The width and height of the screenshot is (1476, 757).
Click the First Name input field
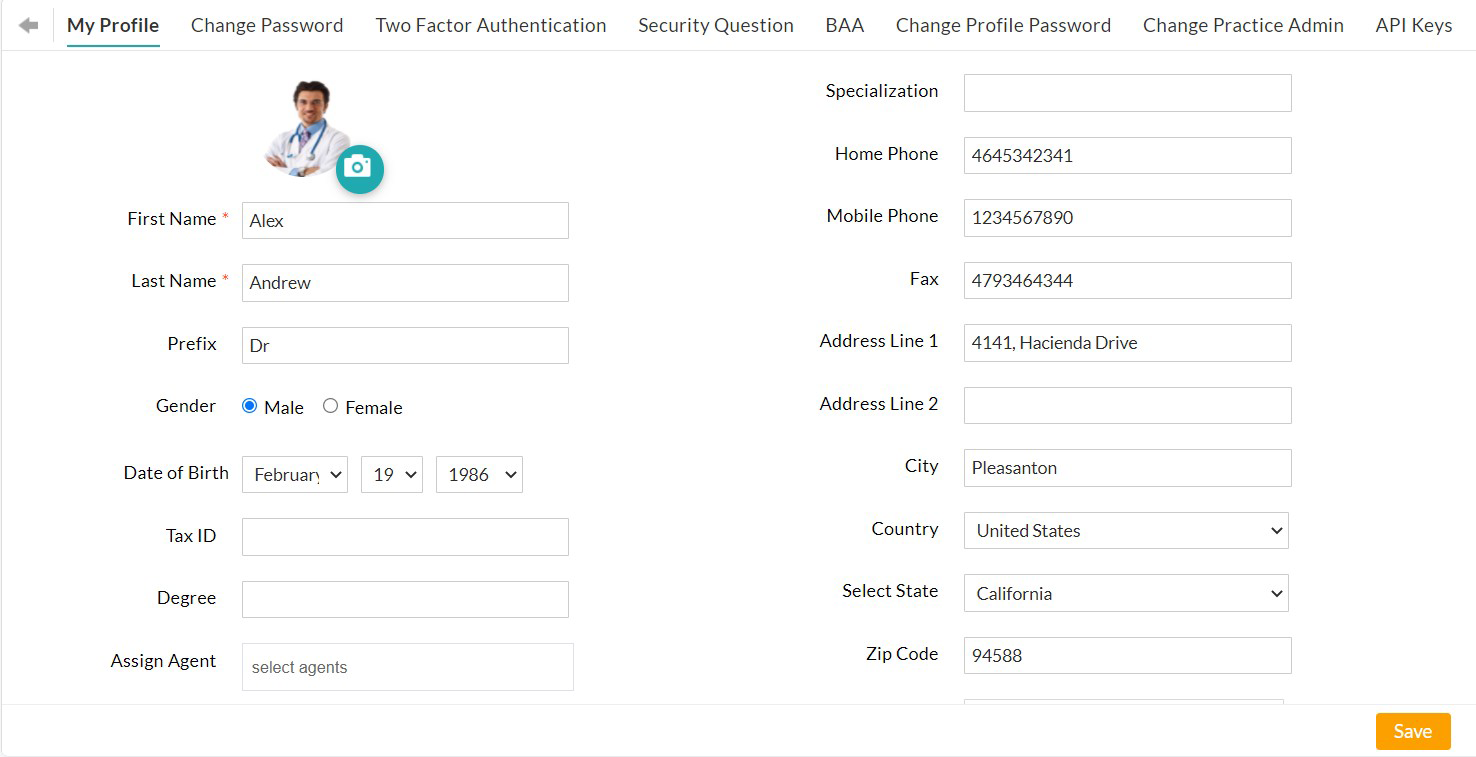pos(405,221)
